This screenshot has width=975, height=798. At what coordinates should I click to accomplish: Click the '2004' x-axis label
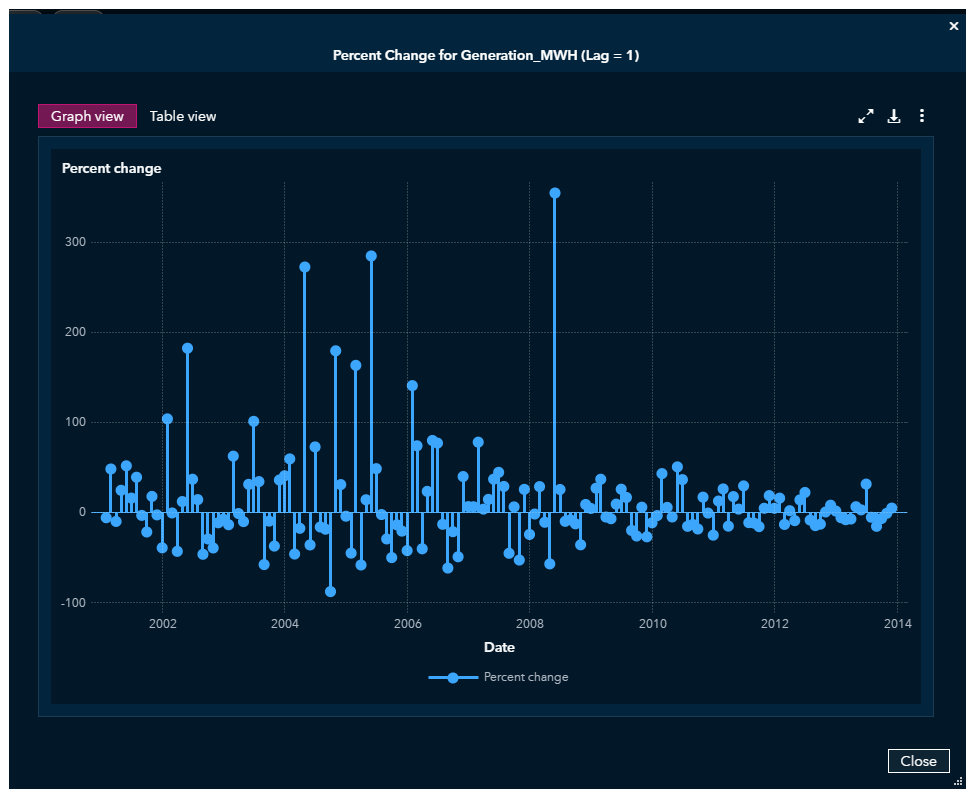(285, 624)
